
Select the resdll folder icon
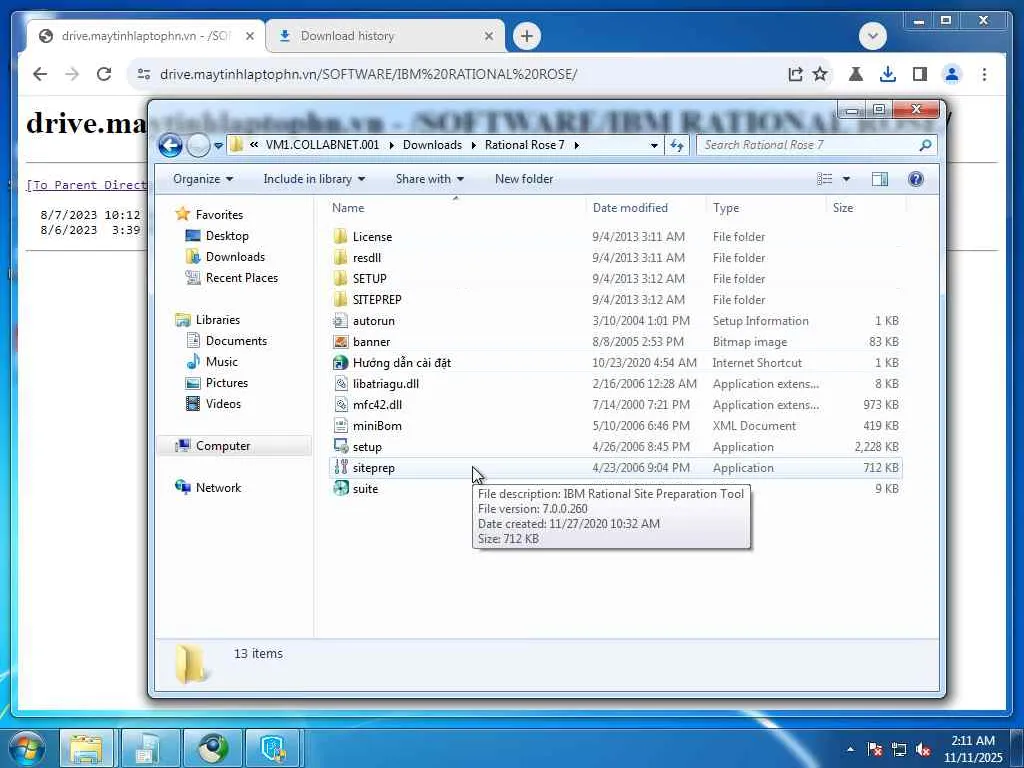(x=340, y=257)
